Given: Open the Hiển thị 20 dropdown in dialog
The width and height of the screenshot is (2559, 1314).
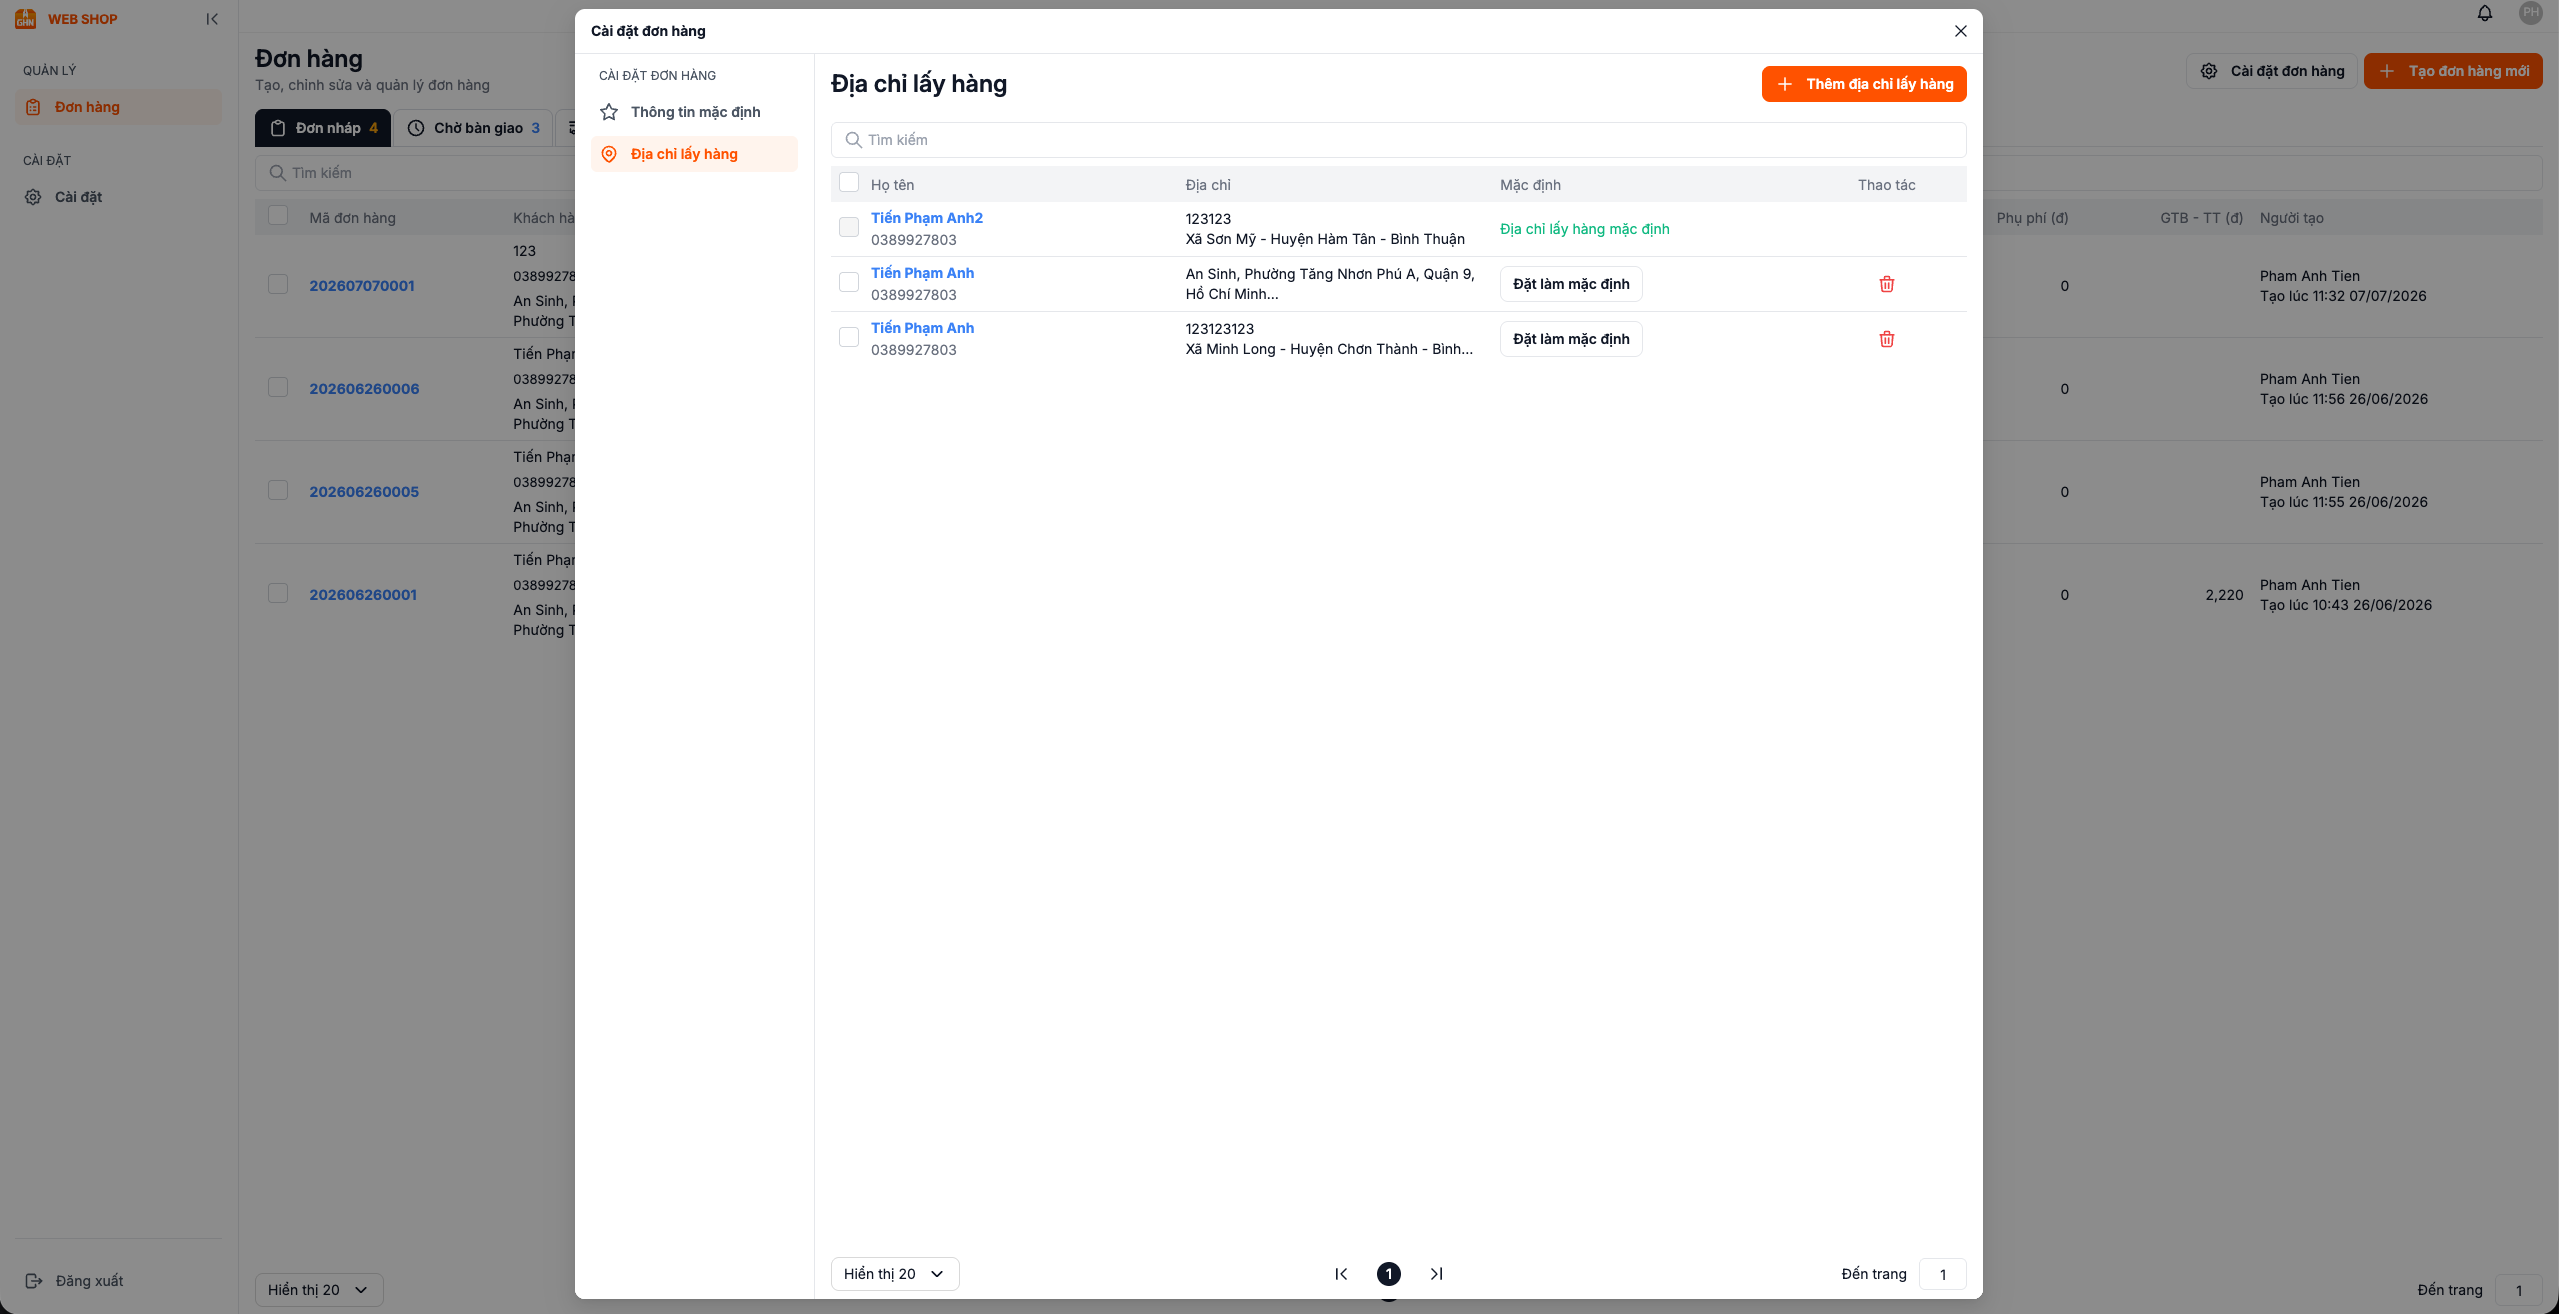Looking at the screenshot, I should tap(895, 1274).
